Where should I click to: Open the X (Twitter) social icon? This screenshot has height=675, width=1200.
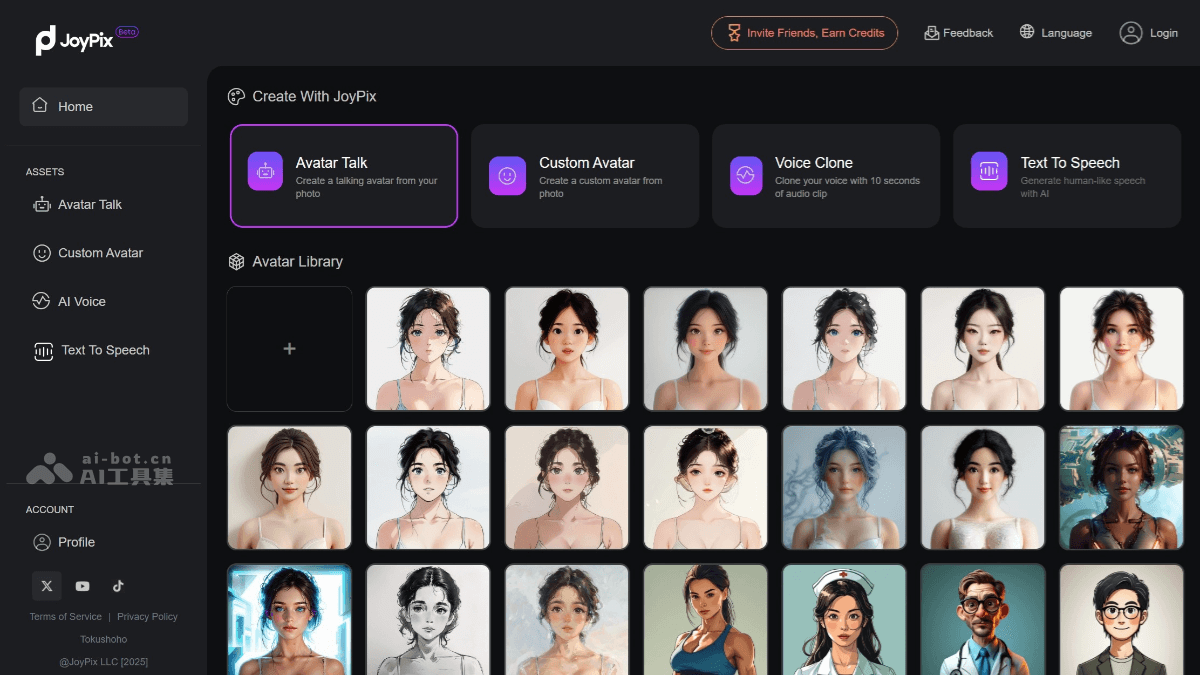click(x=47, y=586)
